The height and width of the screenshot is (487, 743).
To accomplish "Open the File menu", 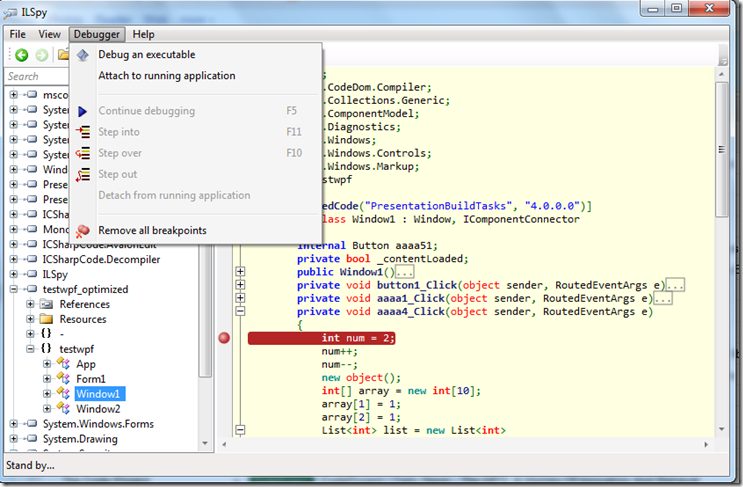I will [x=17, y=34].
